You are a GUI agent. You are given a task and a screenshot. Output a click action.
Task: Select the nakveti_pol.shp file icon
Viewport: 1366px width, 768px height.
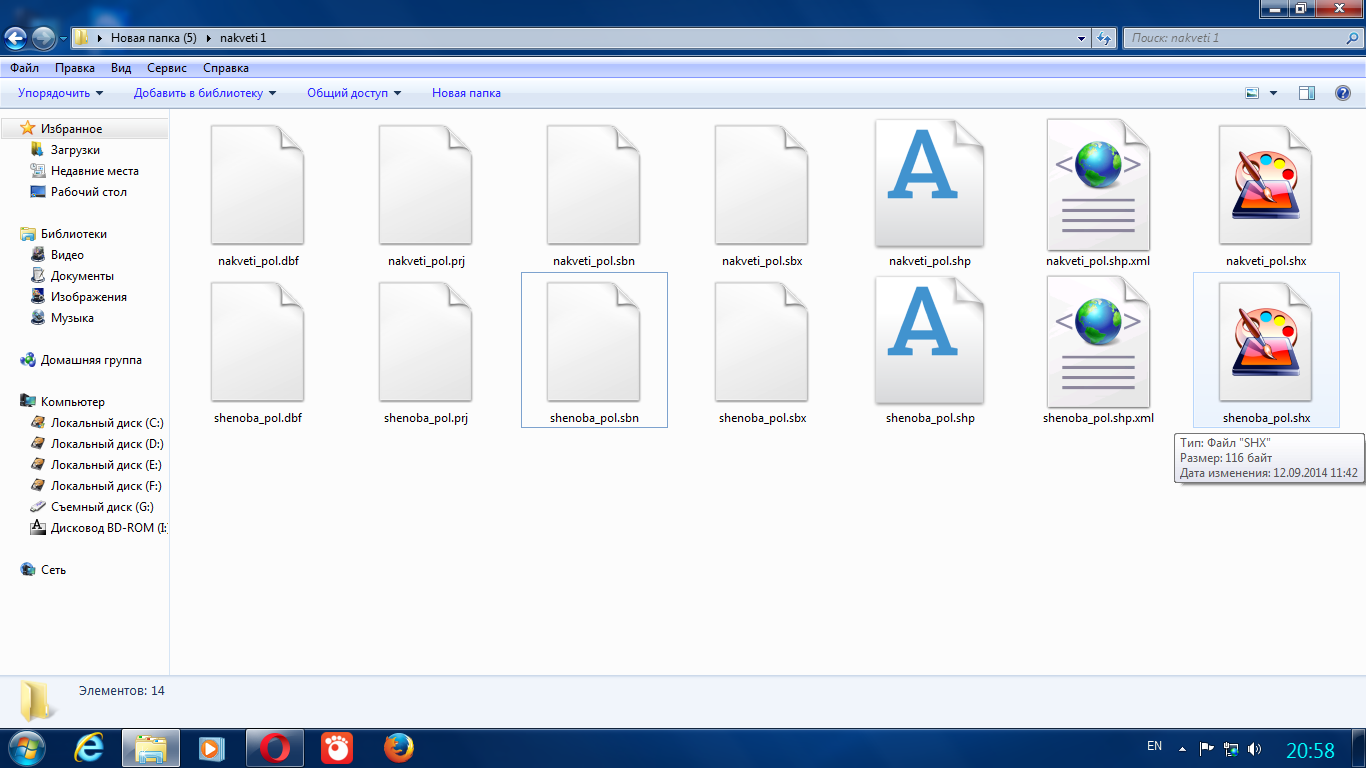click(x=930, y=184)
